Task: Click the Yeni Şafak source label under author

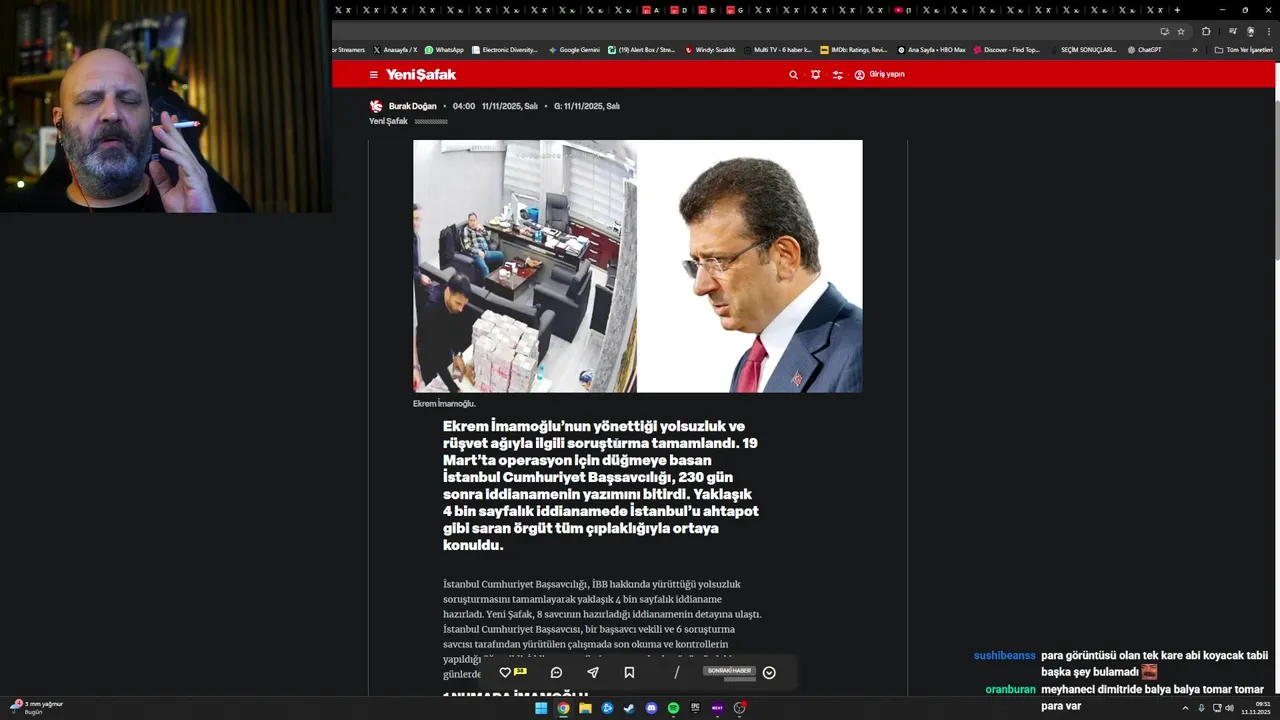Action: coord(388,121)
